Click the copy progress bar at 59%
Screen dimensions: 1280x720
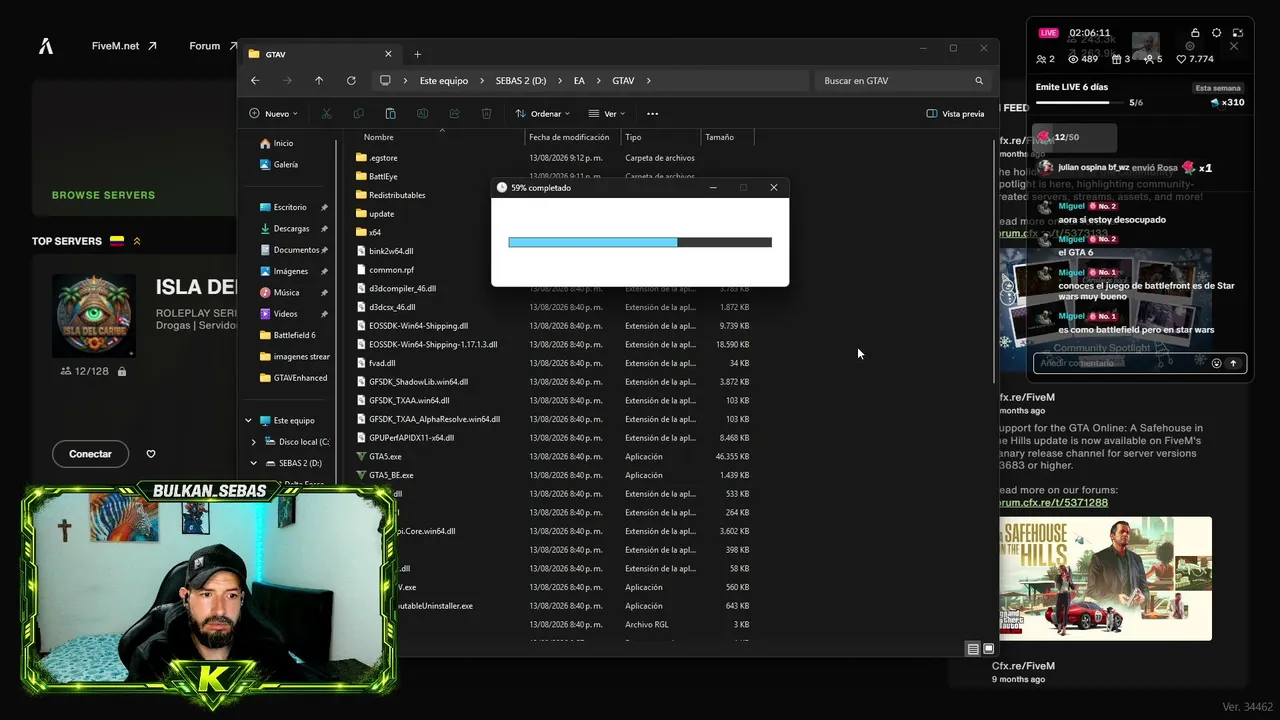[640, 242]
